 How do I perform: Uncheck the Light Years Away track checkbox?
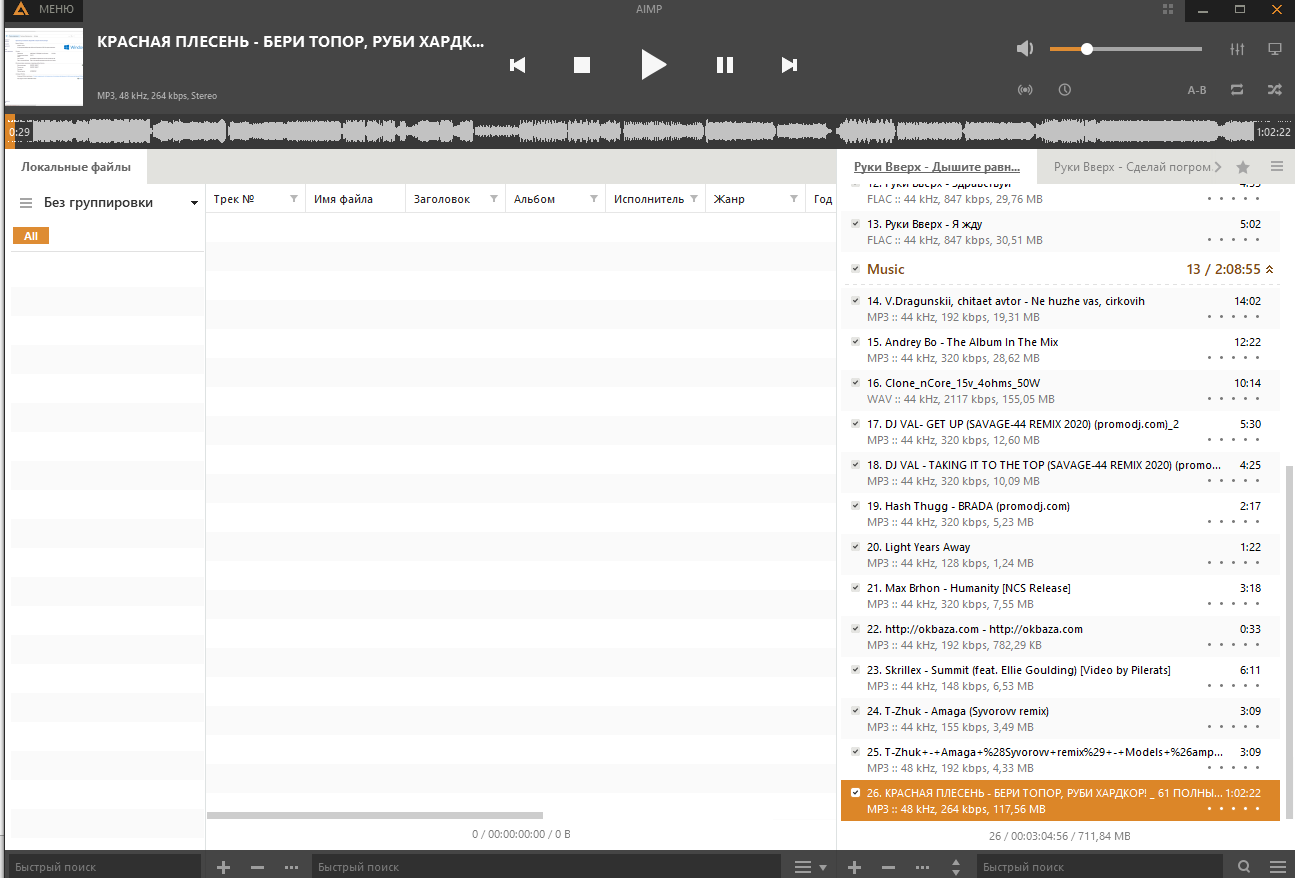click(x=855, y=547)
